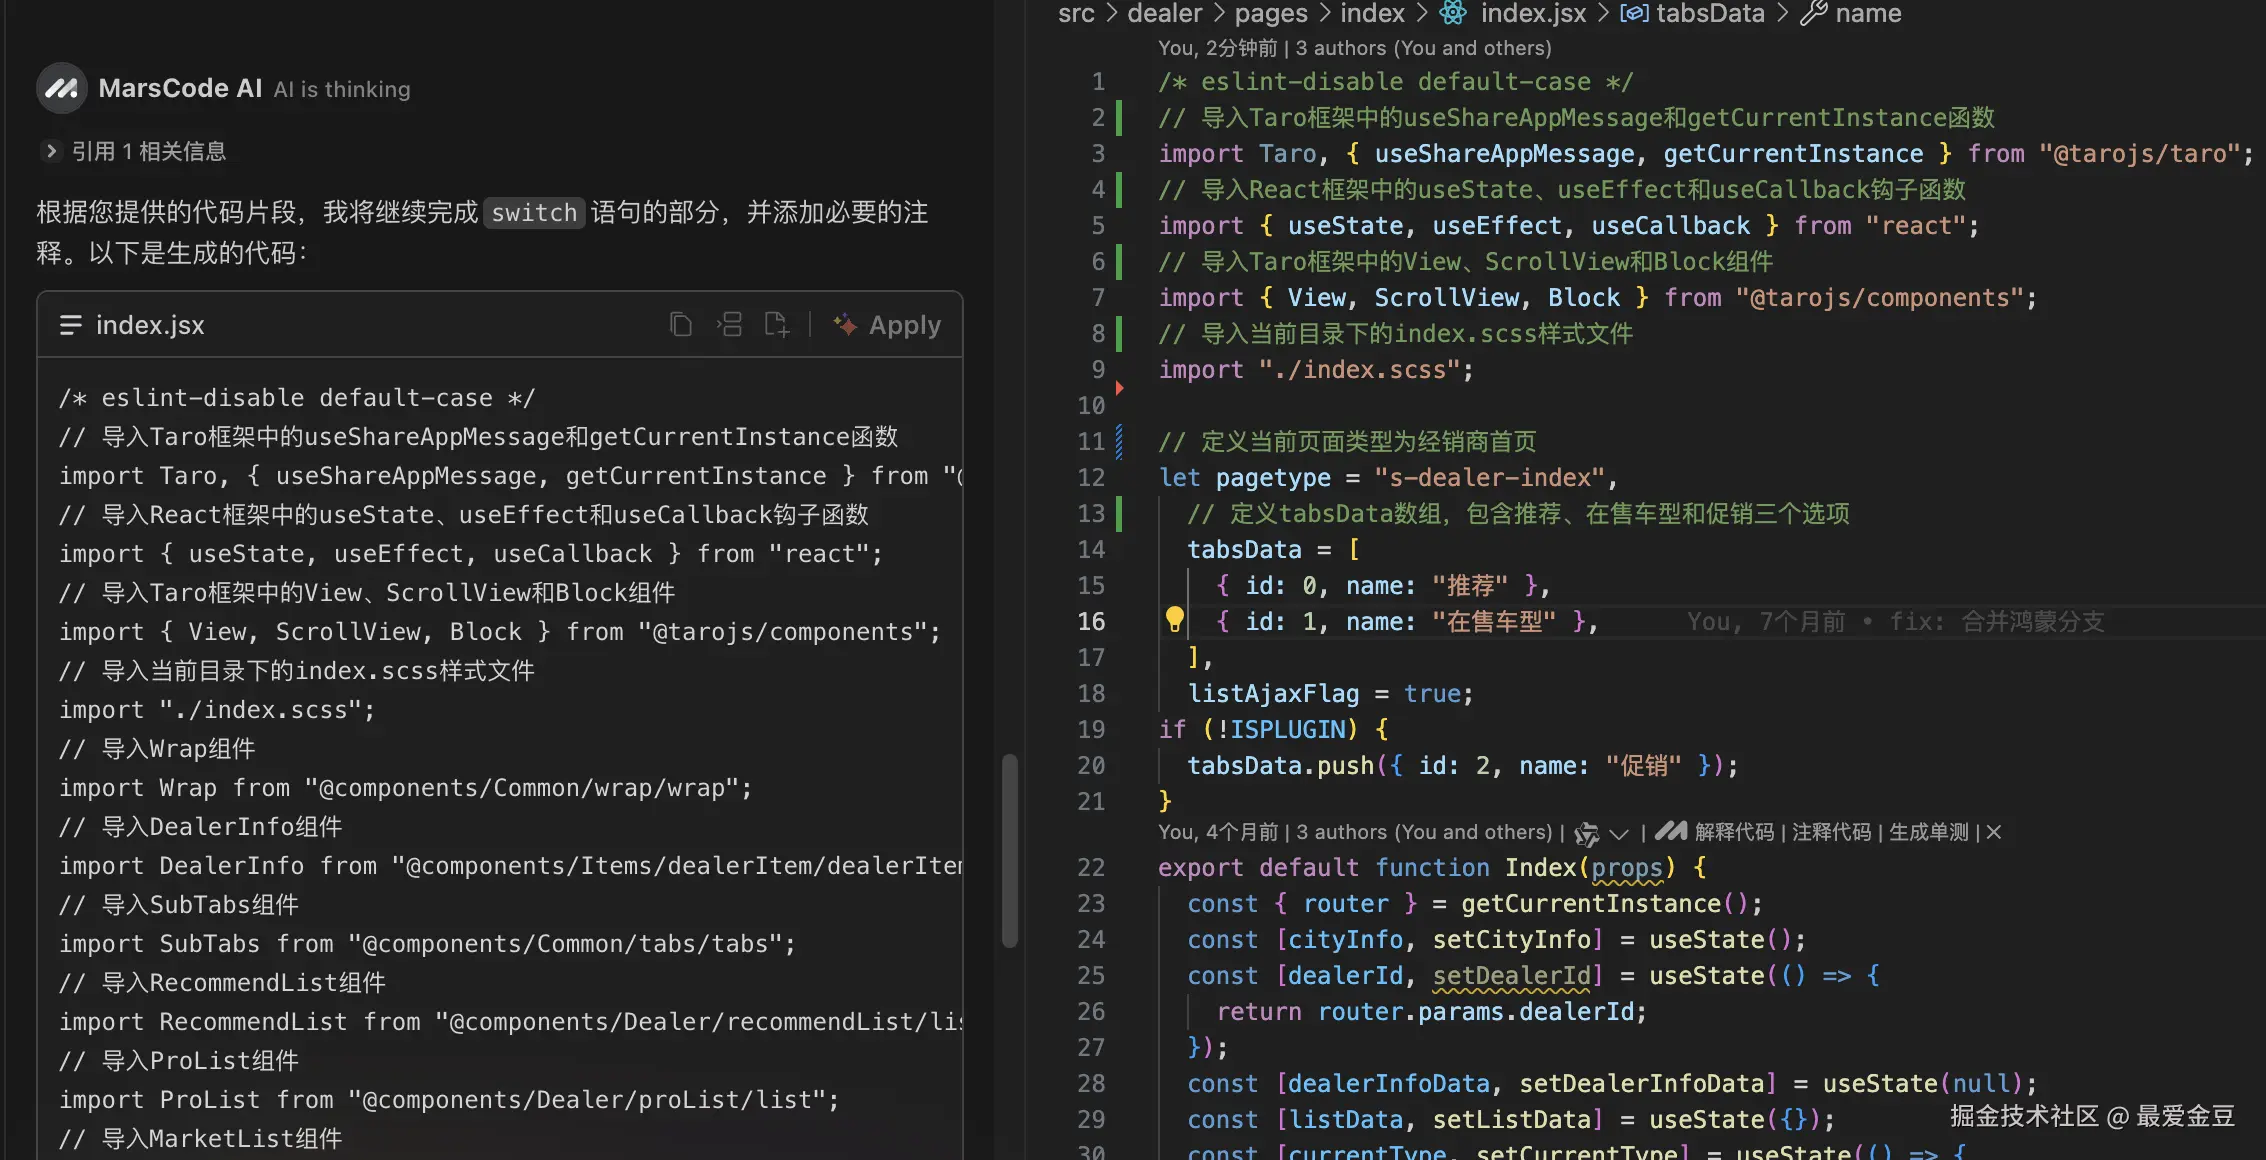Select the tabsData breadcrumb item
The width and height of the screenshot is (2266, 1160).
pos(1710,14)
